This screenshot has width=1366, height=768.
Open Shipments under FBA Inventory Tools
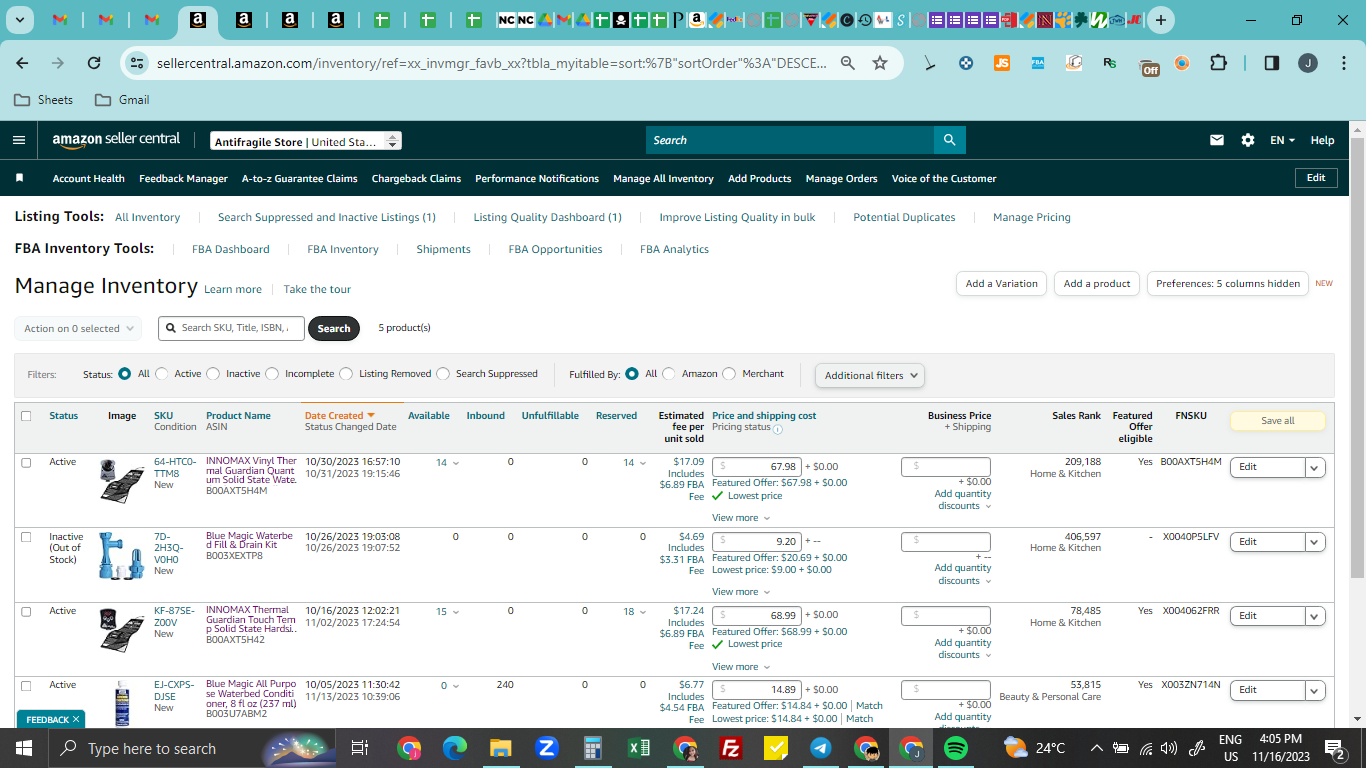pyautogui.click(x=443, y=249)
